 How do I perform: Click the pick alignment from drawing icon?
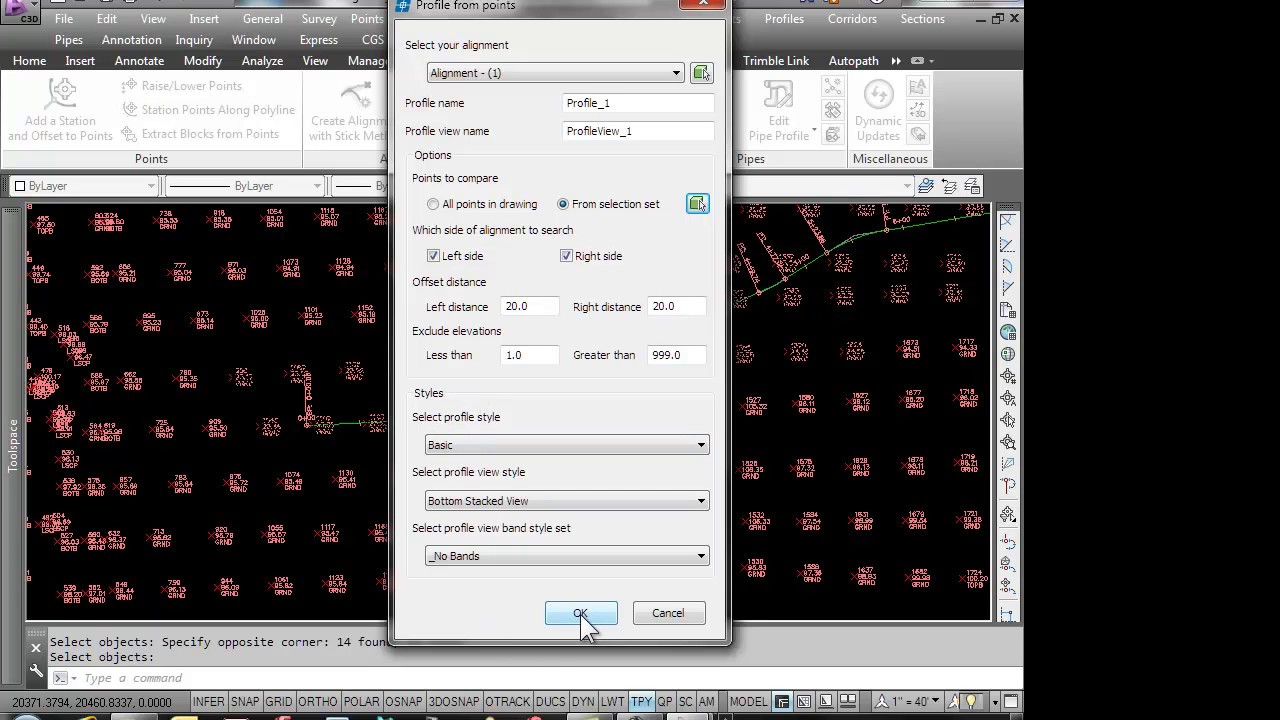click(x=701, y=73)
